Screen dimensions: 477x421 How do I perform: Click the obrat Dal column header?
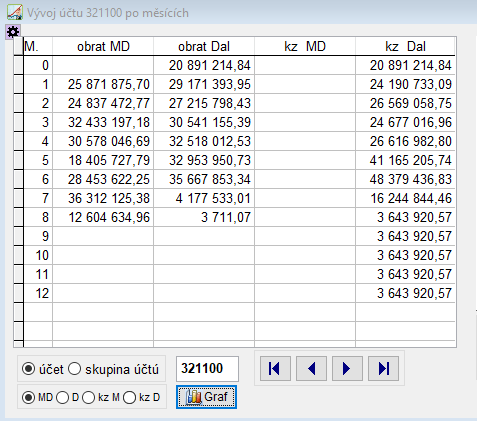click(x=204, y=46)
